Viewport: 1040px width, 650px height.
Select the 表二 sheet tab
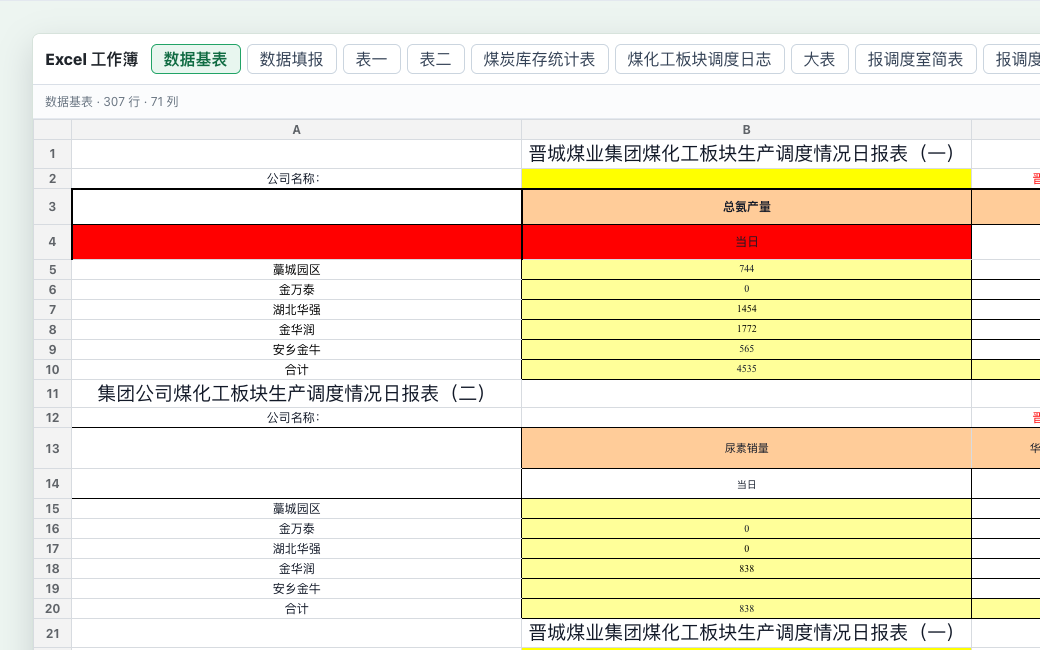(x=436, y=59)
